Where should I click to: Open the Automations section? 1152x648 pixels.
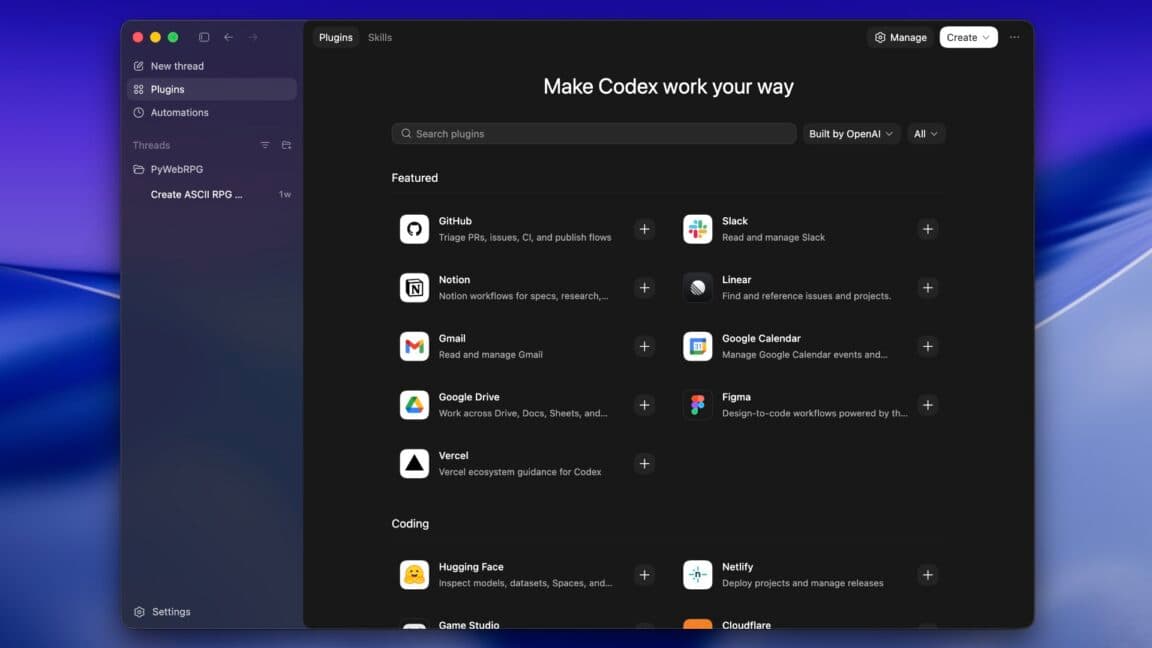181,112
